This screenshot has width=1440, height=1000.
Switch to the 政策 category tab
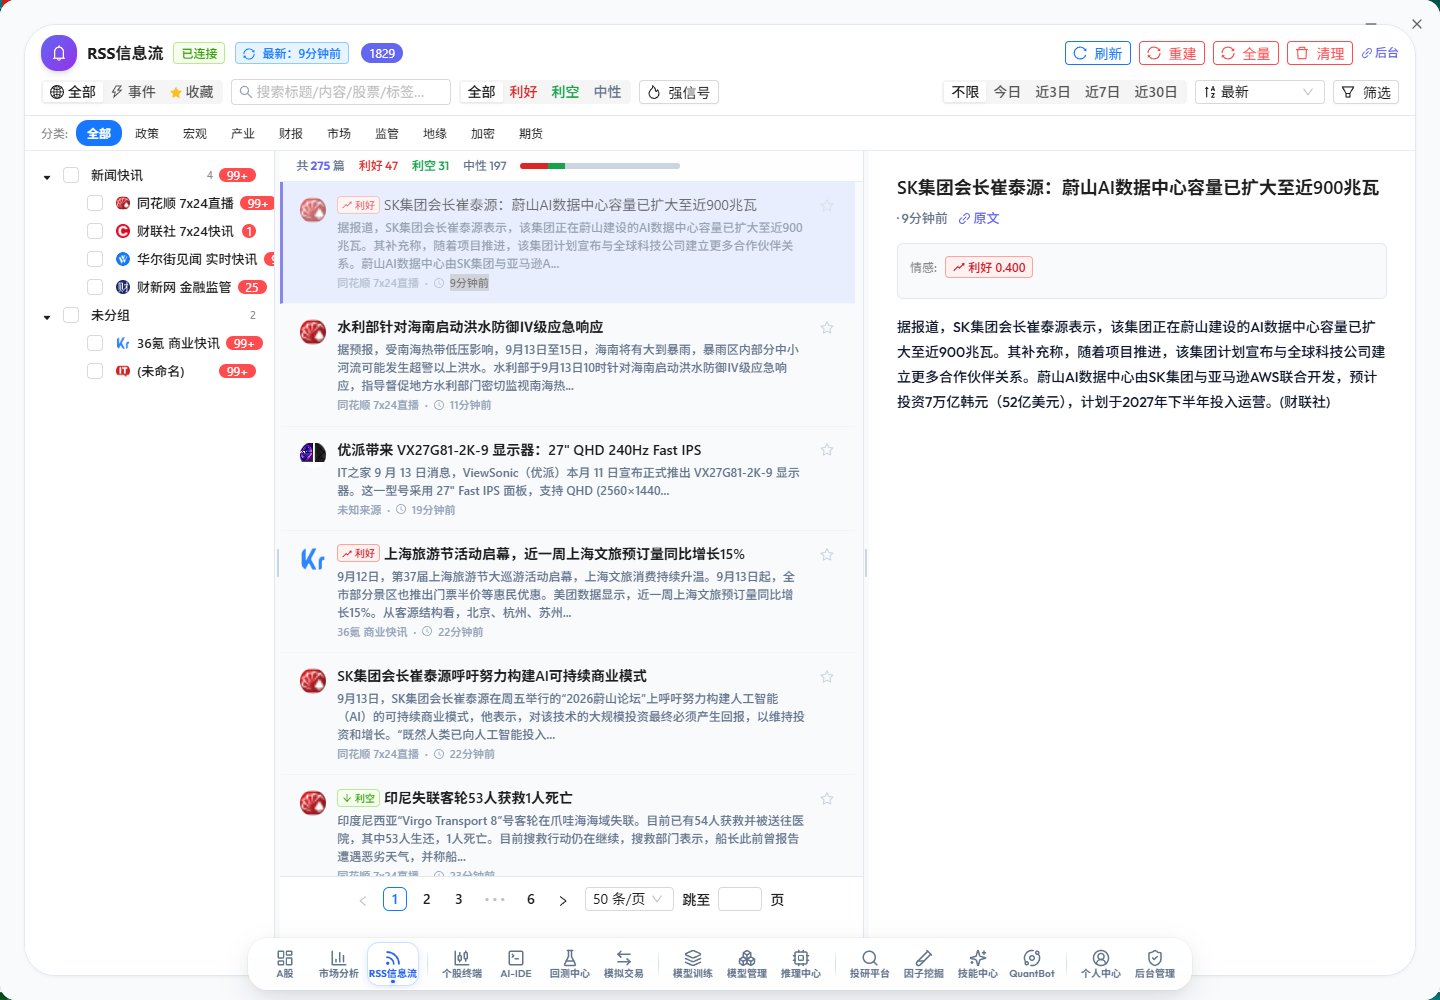(x=147, y=133)
